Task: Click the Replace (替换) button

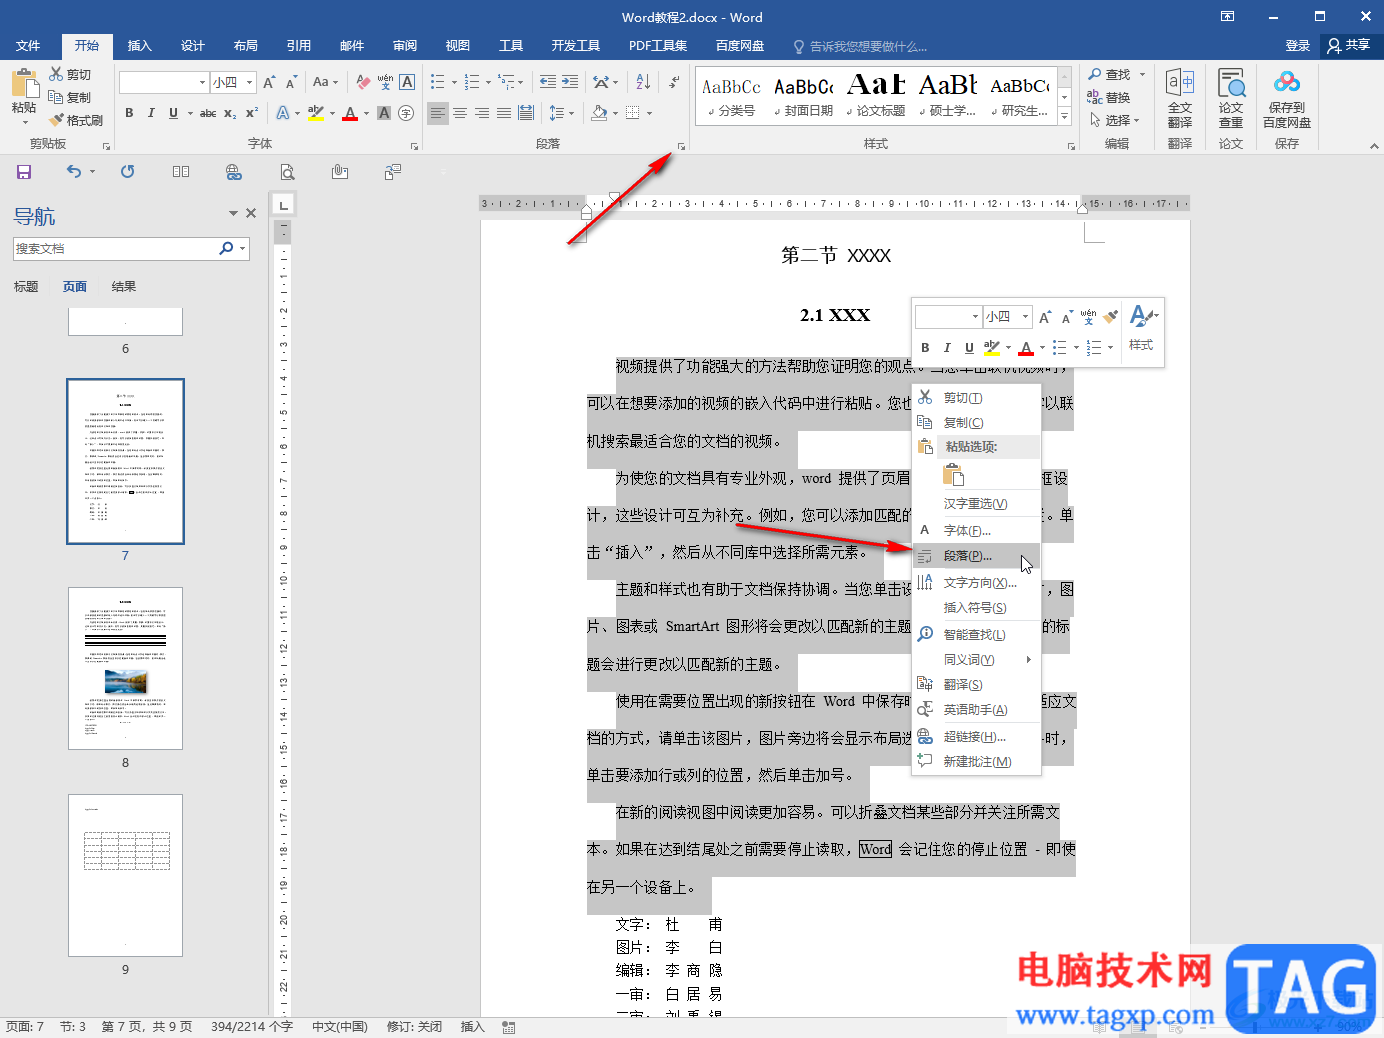Action: 1109,97
